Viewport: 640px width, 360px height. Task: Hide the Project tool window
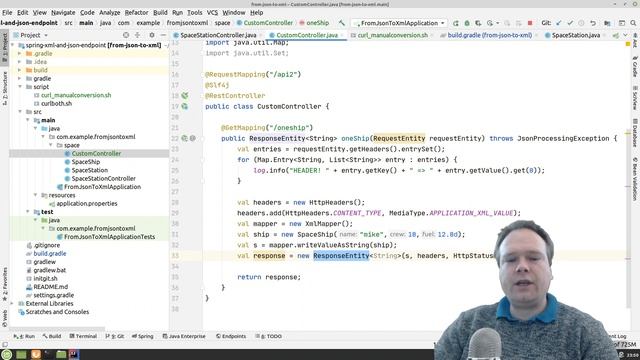coord(163,35)
